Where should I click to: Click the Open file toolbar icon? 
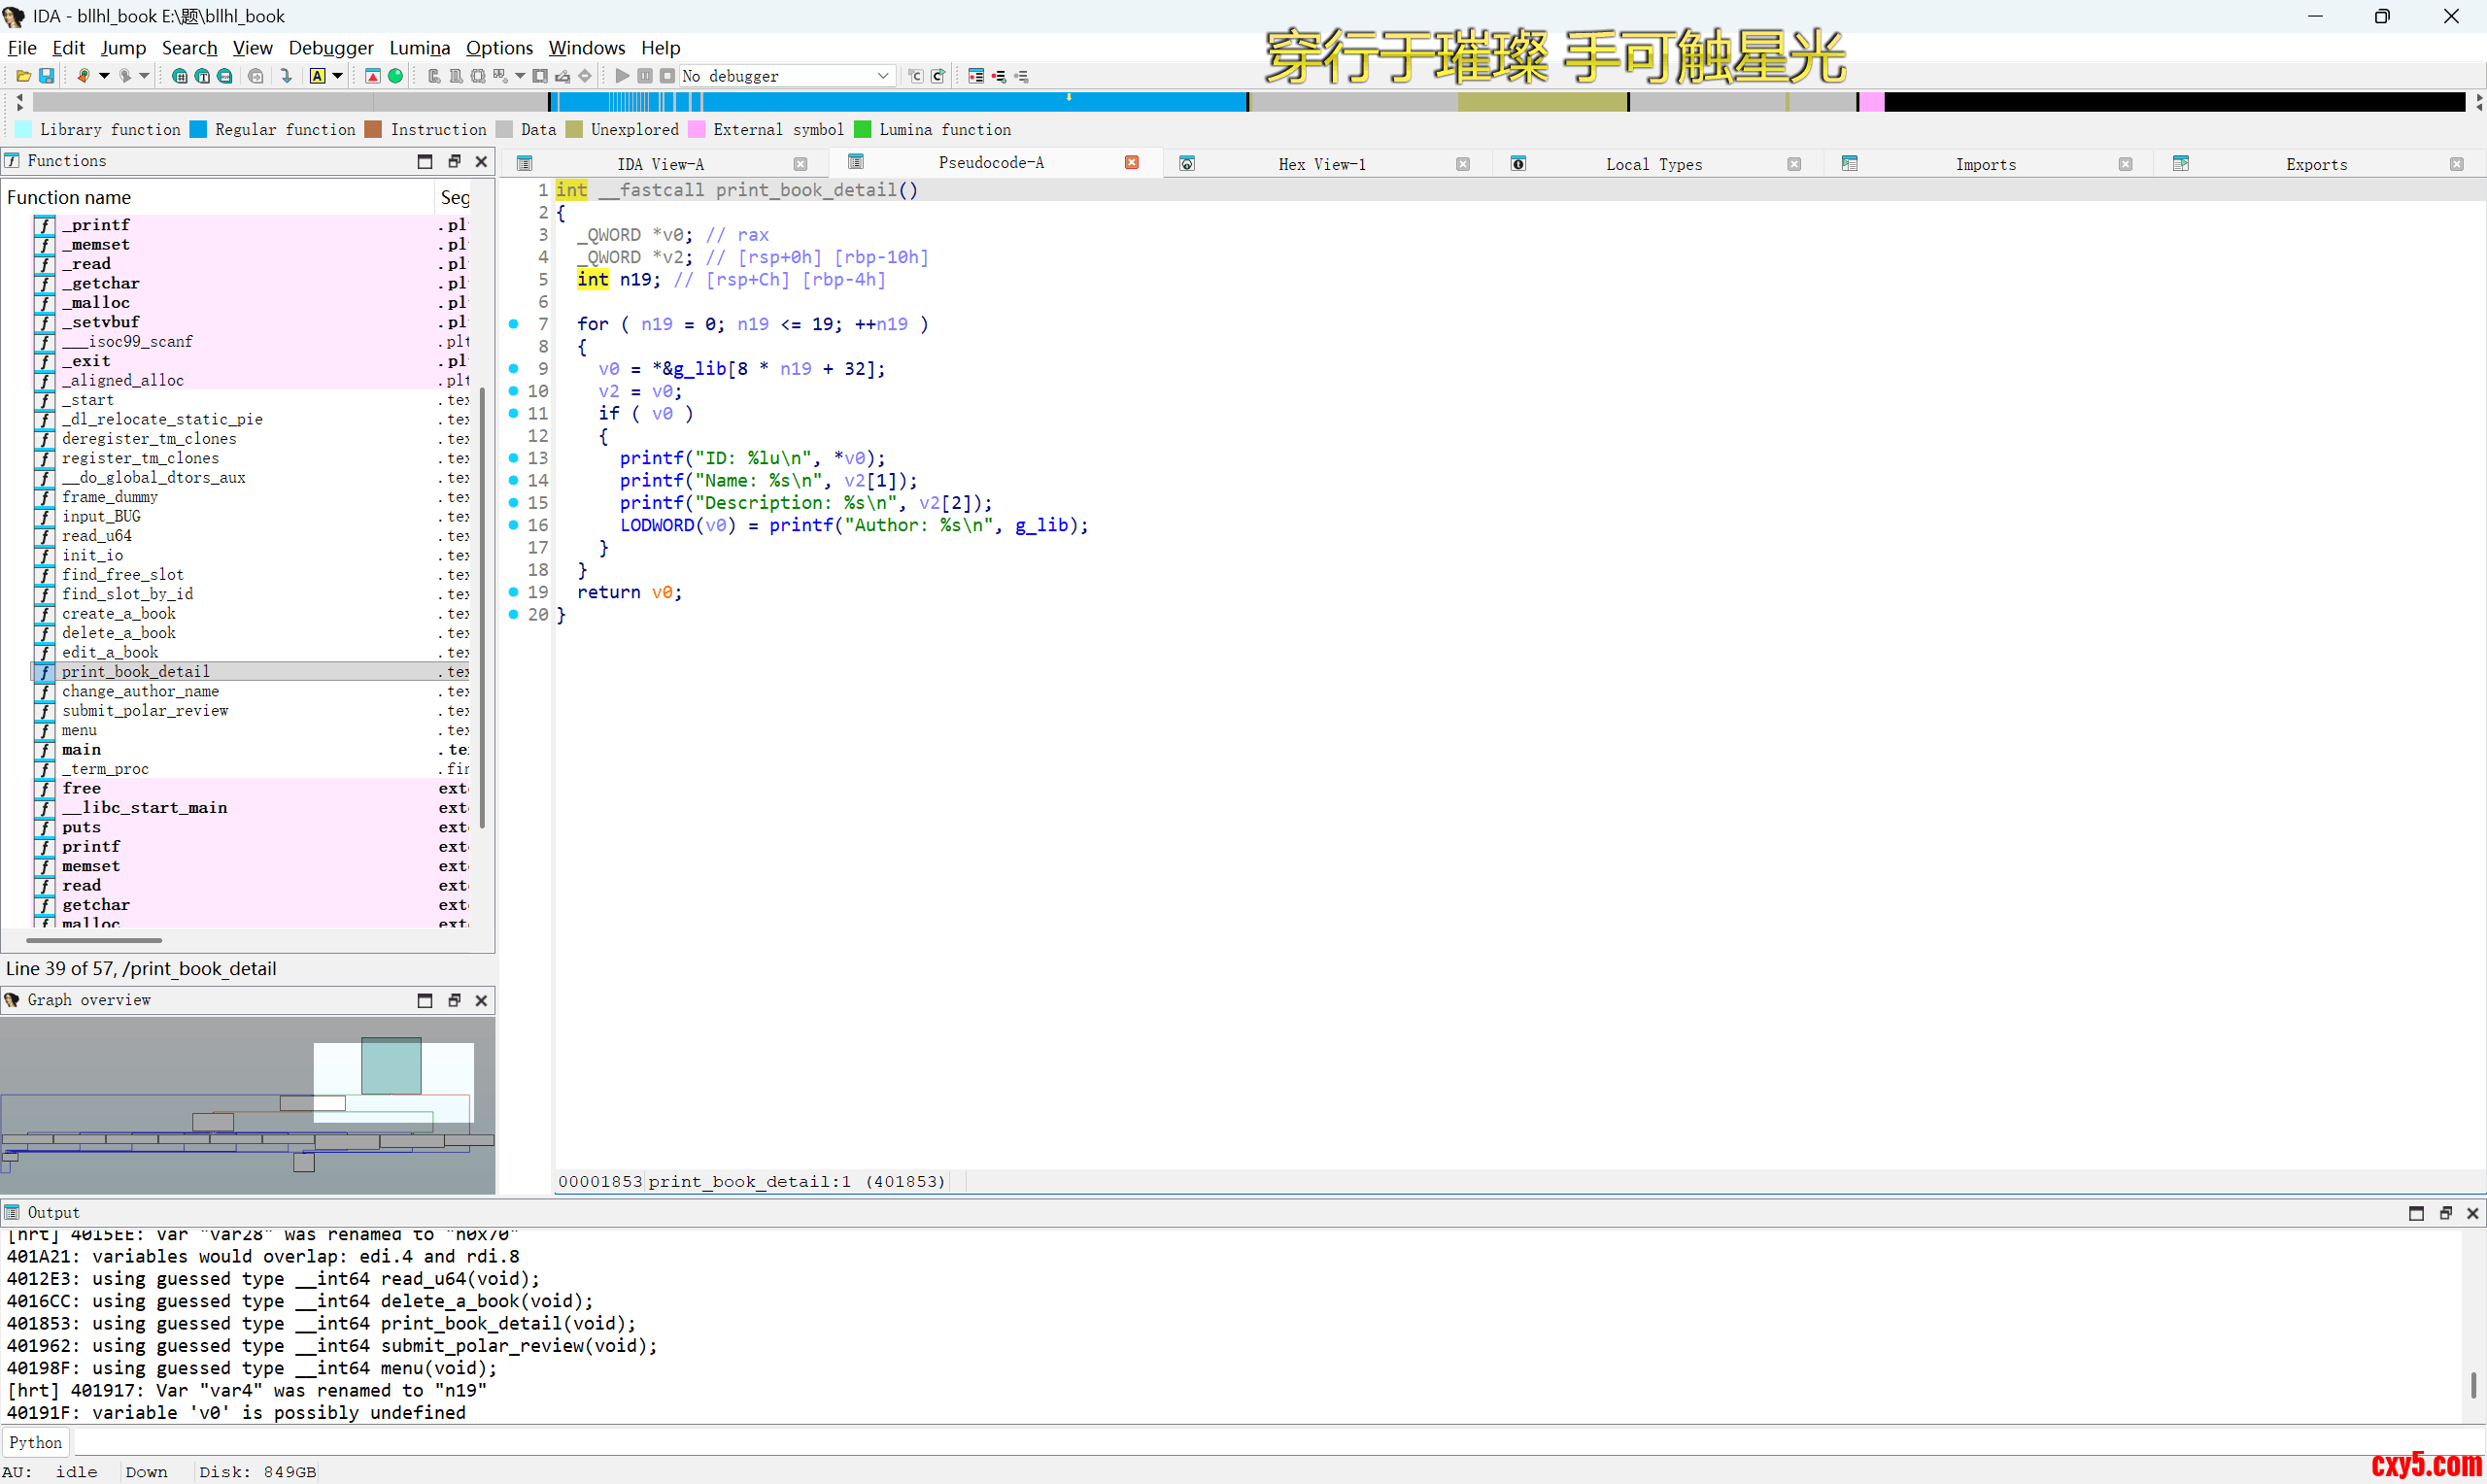click(23, 76)
